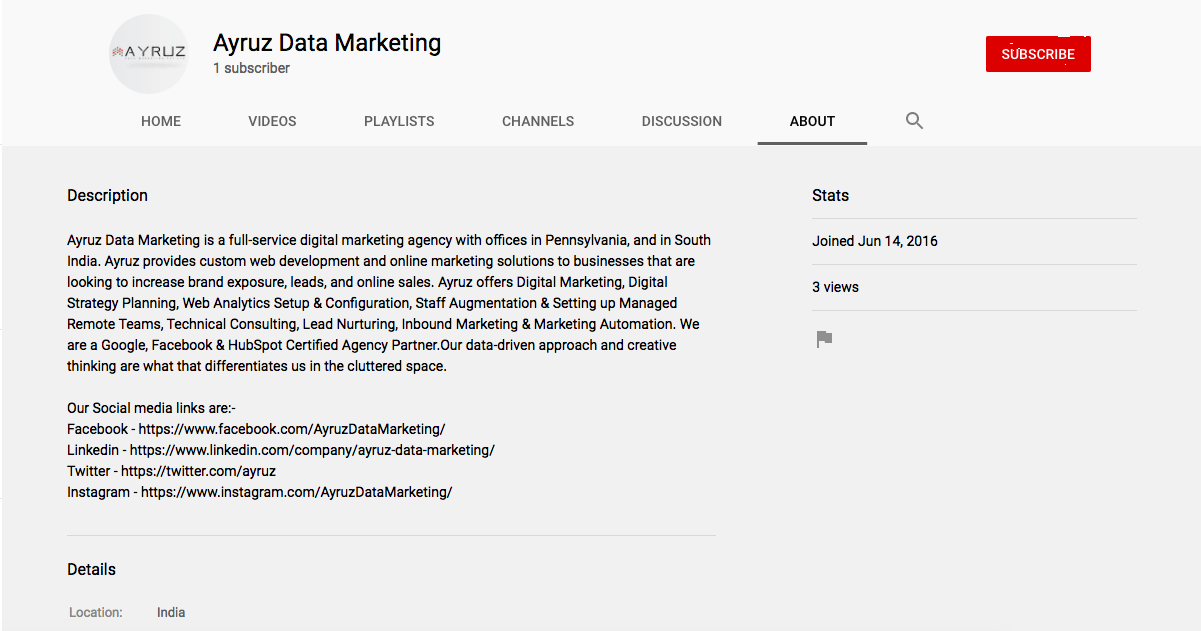Click the report user flag icon

(x=824, y=339)
